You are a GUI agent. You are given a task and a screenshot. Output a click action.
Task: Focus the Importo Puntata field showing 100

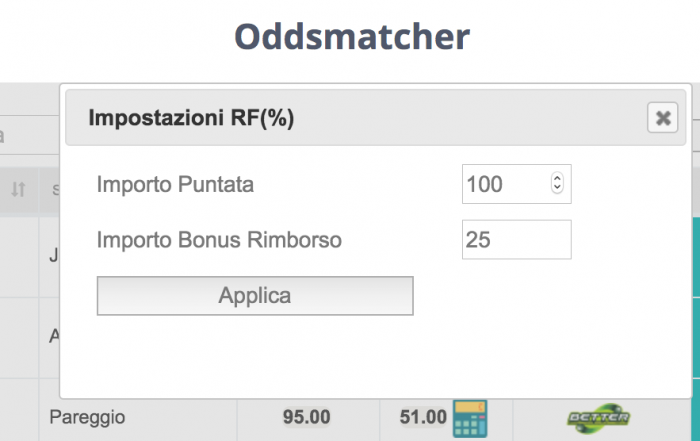[507, 184]
